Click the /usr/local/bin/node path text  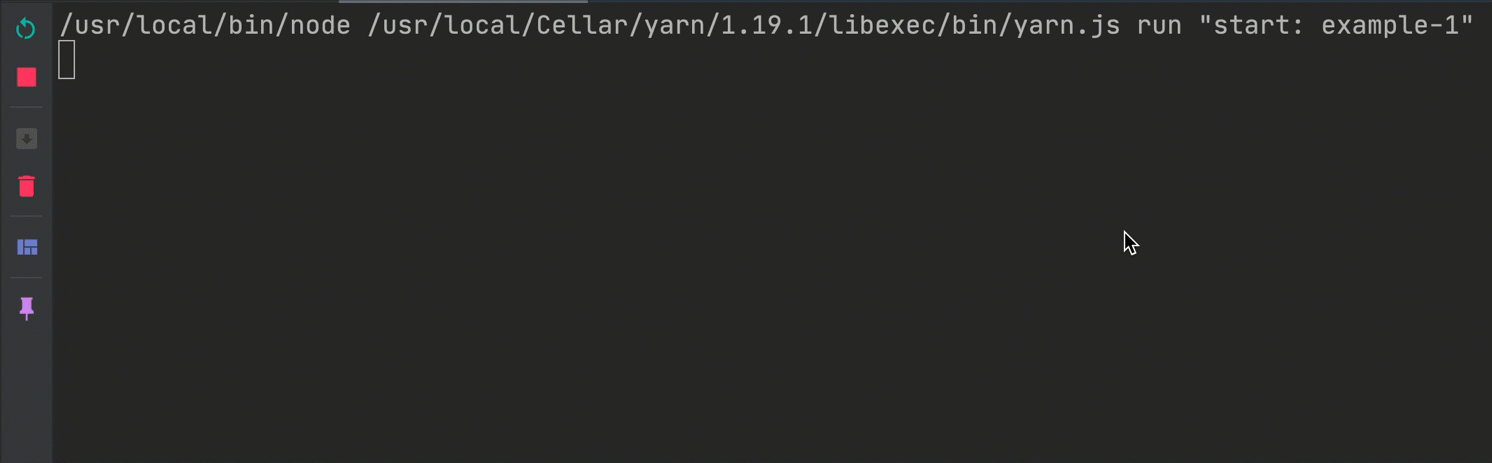click(204, 26)
